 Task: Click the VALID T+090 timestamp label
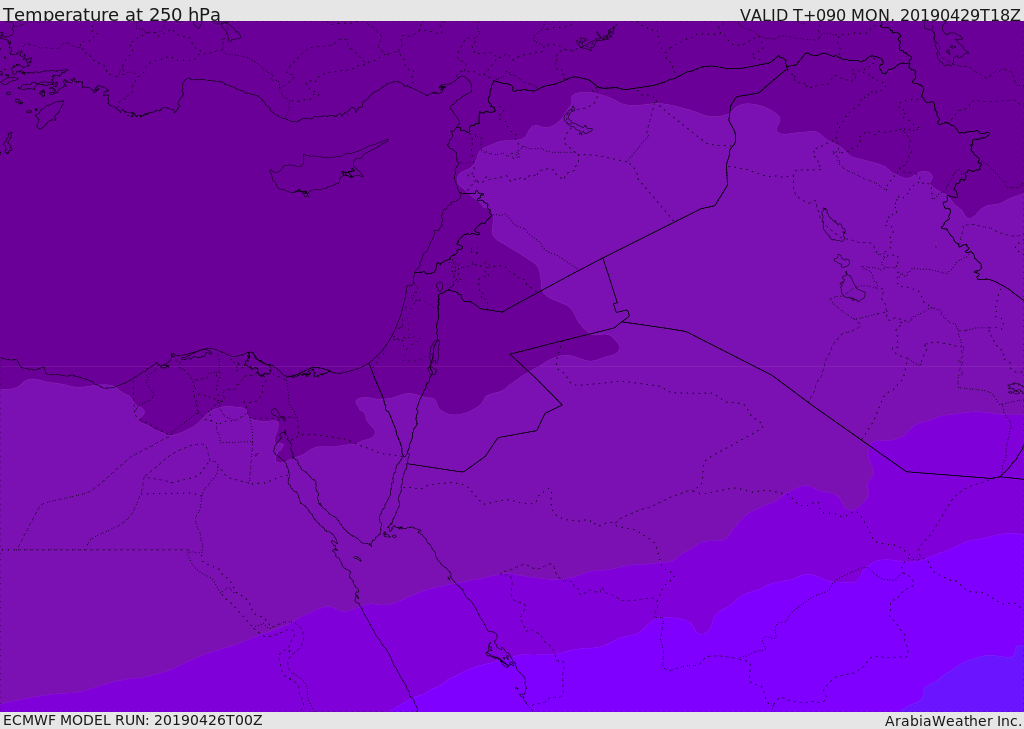tap(880, 15)
